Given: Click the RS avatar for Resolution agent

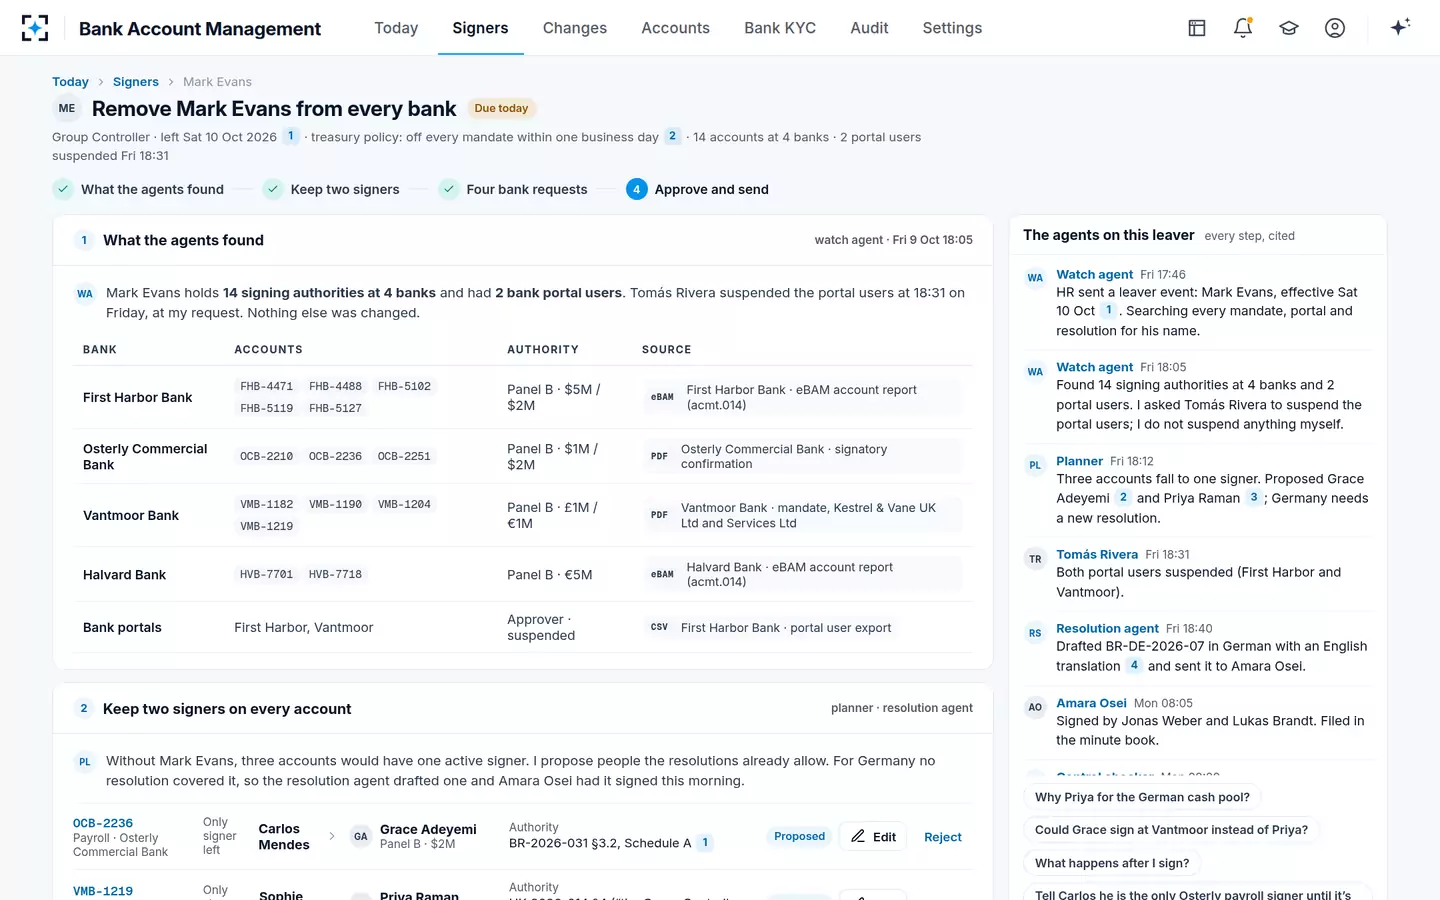Looking at the screenshot, I should coord(1035,633).
